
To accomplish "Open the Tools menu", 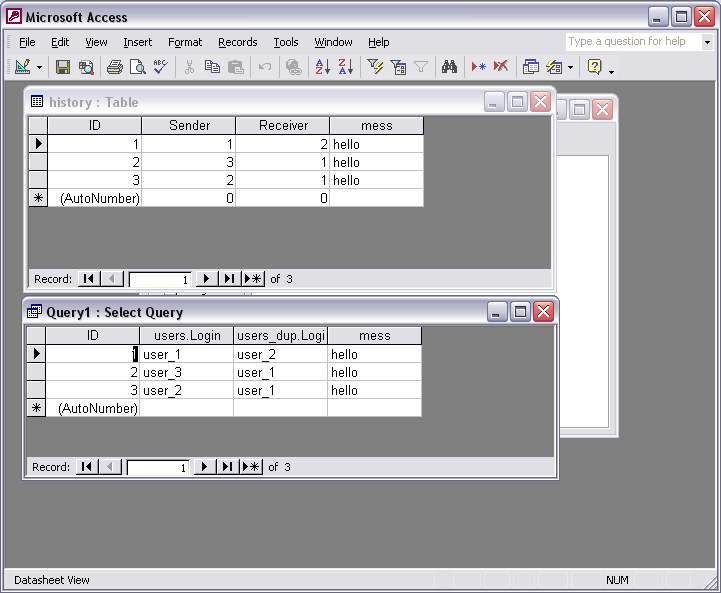I will (x=286, y=42).
